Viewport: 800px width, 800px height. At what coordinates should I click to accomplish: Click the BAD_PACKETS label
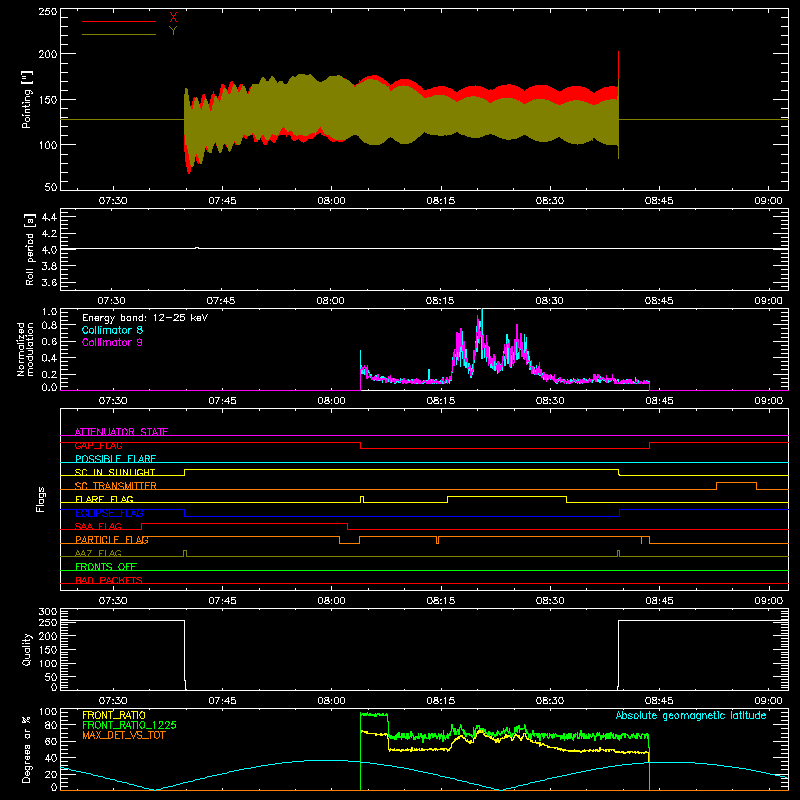[x=109, y=580]
